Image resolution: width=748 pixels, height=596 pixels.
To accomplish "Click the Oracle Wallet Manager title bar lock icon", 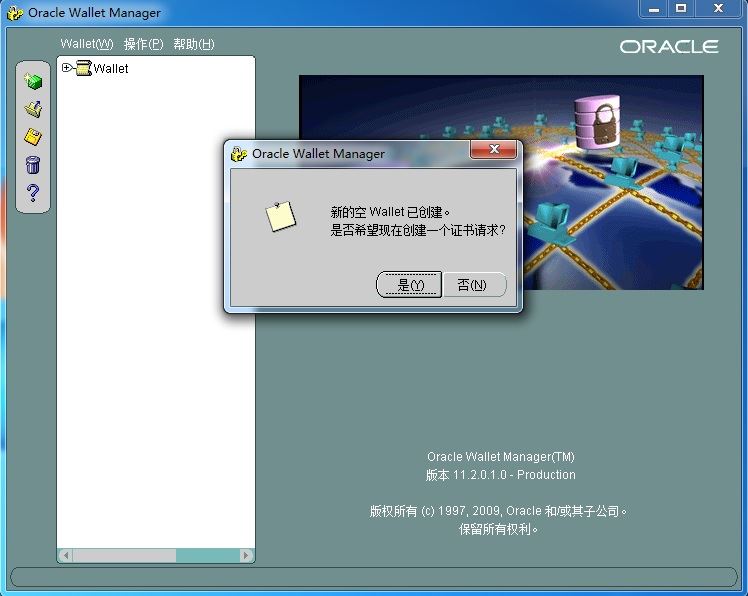I will click(15, 13).
